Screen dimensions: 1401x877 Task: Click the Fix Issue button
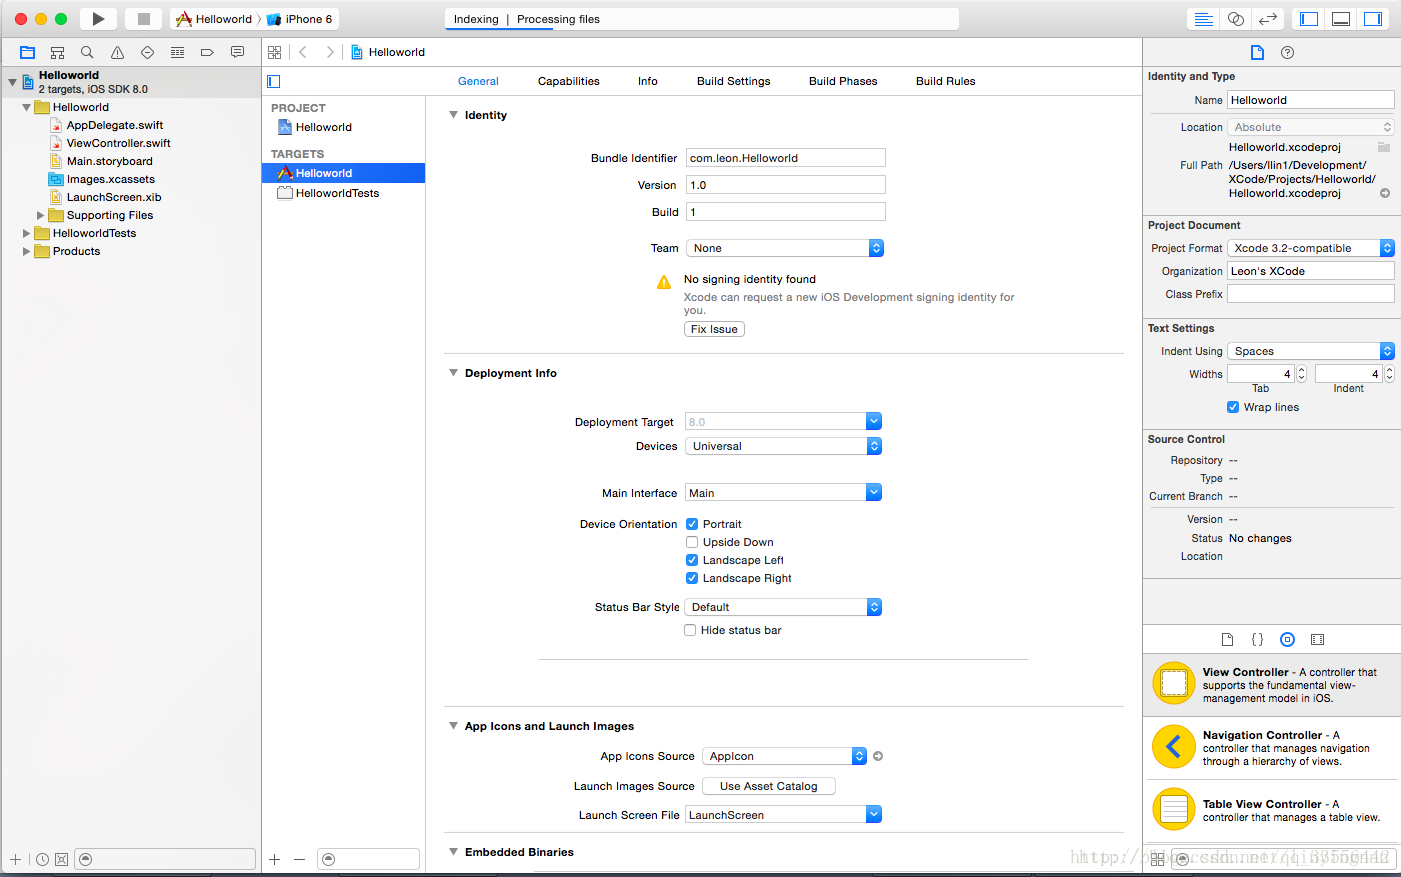click(x=714, y=329)
